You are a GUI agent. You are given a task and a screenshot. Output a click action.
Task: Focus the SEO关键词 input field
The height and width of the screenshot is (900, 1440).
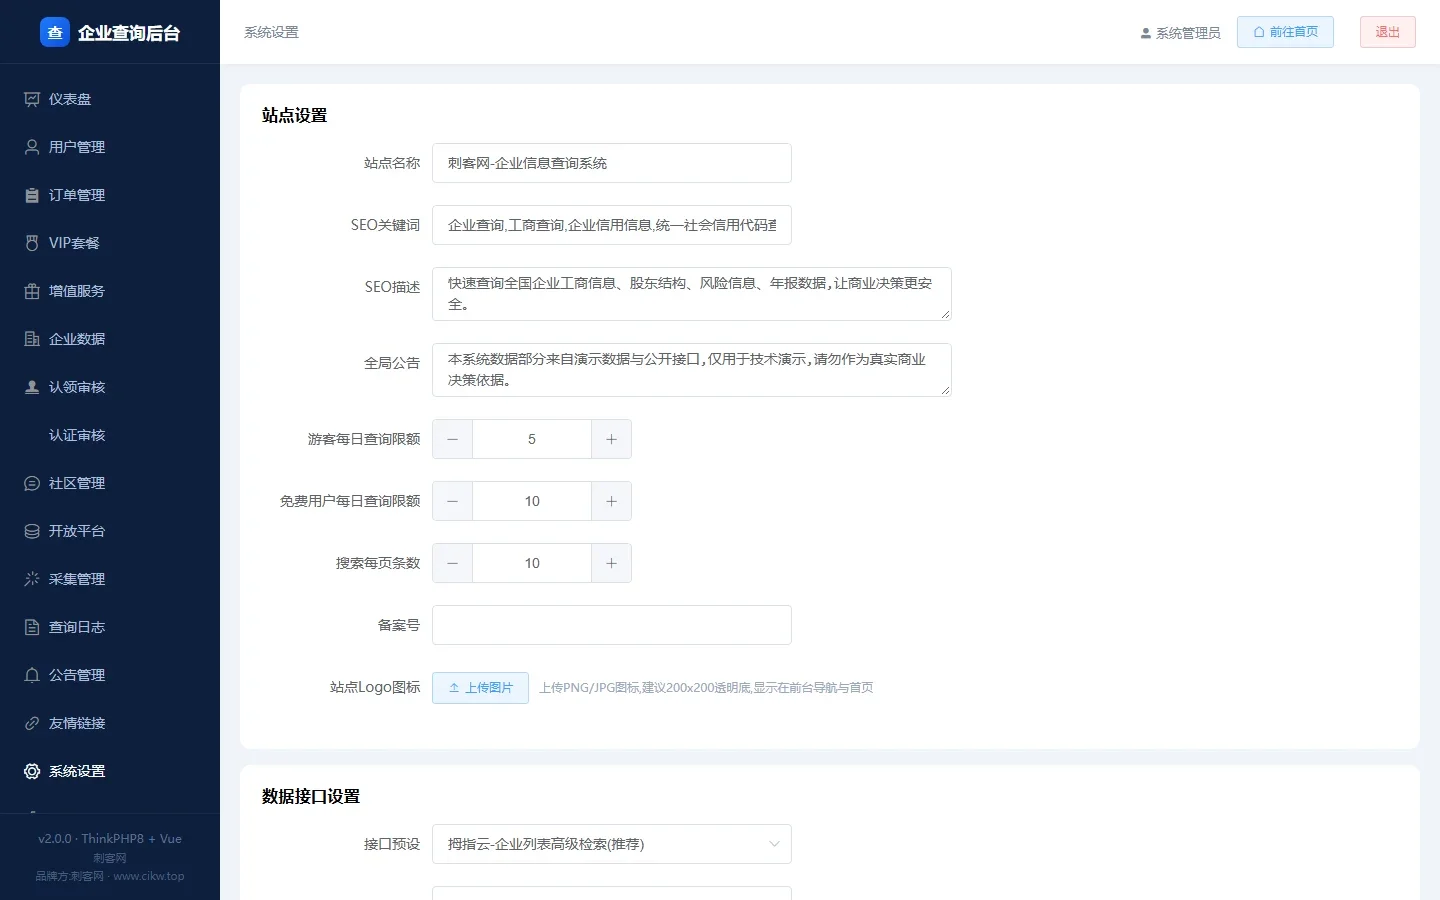click(x=612, y=225)
